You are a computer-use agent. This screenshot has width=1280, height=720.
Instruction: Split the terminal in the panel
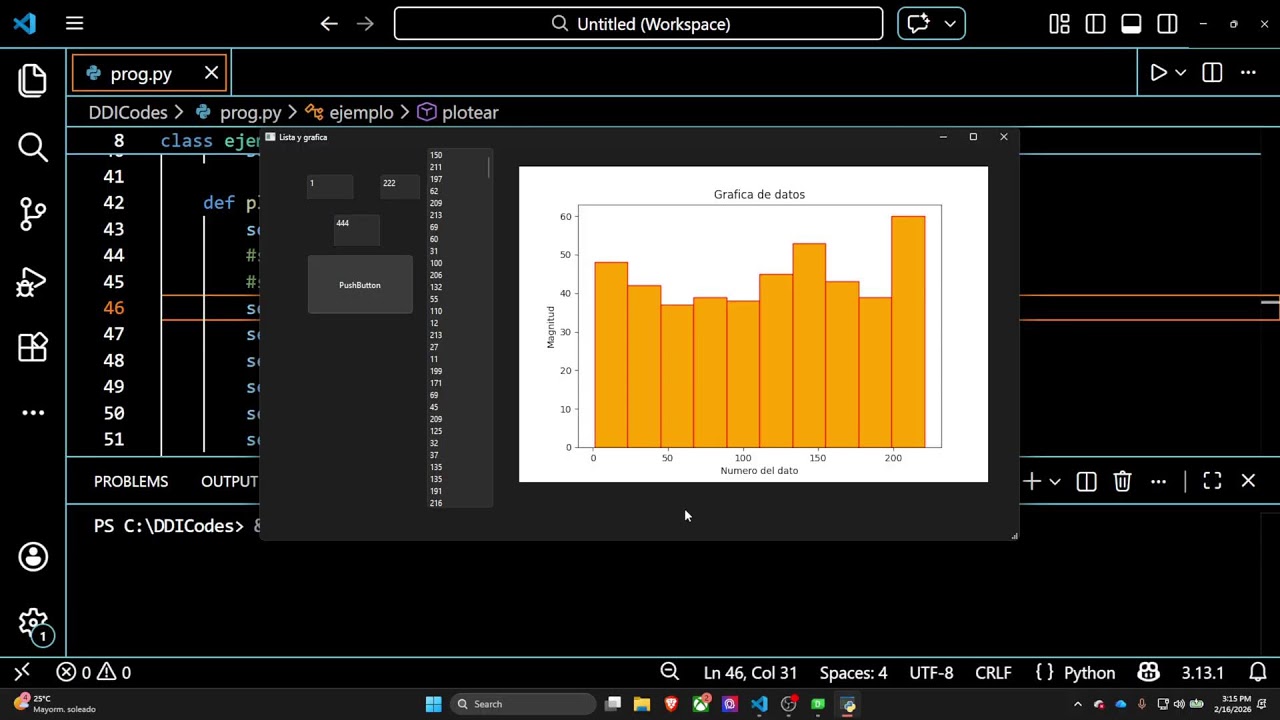point(1086,482)
